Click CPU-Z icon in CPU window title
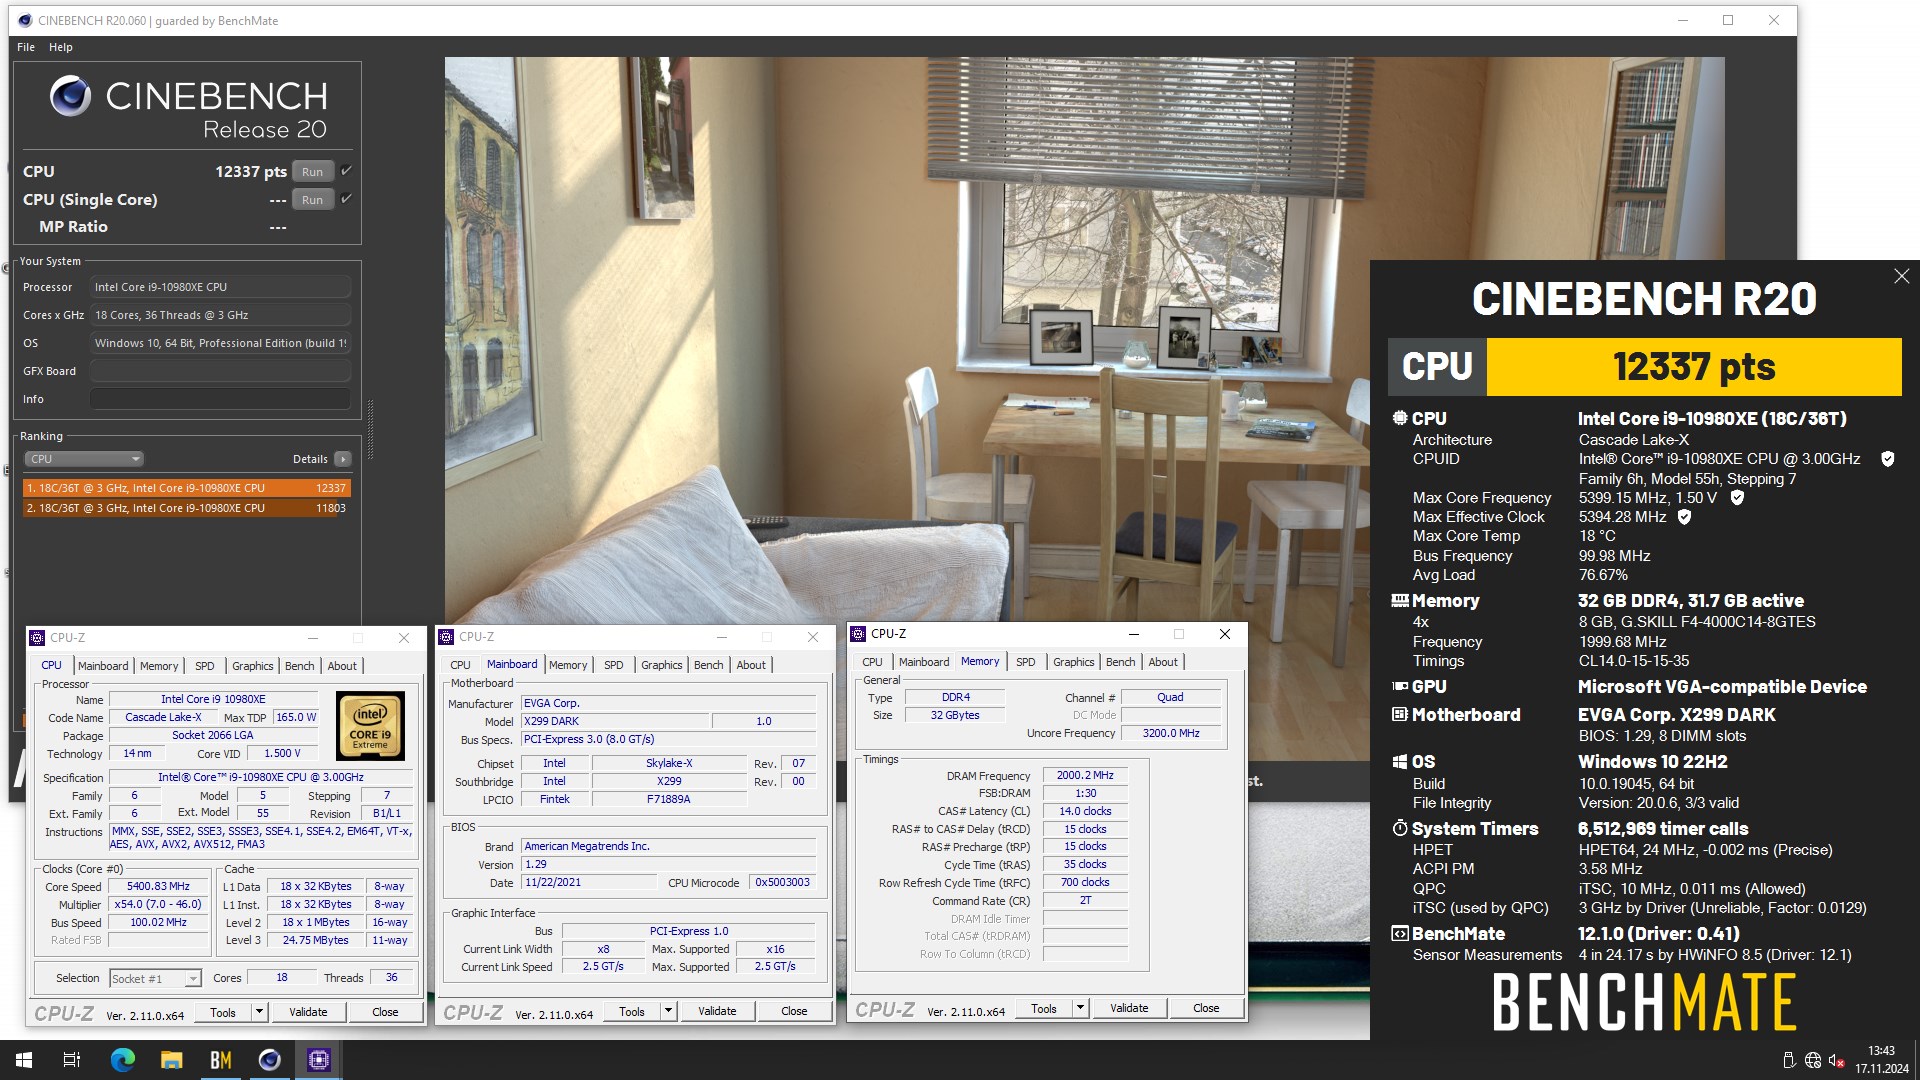This screenshot has height=1080, width=1920. pos(37,638)
